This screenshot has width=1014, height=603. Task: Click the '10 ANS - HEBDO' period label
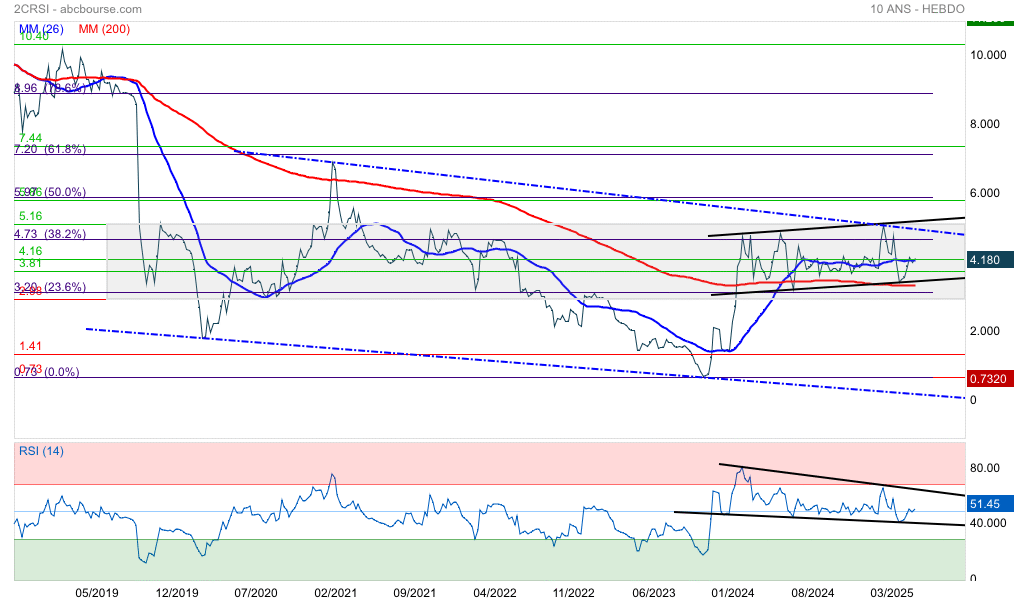coord(917,9)
